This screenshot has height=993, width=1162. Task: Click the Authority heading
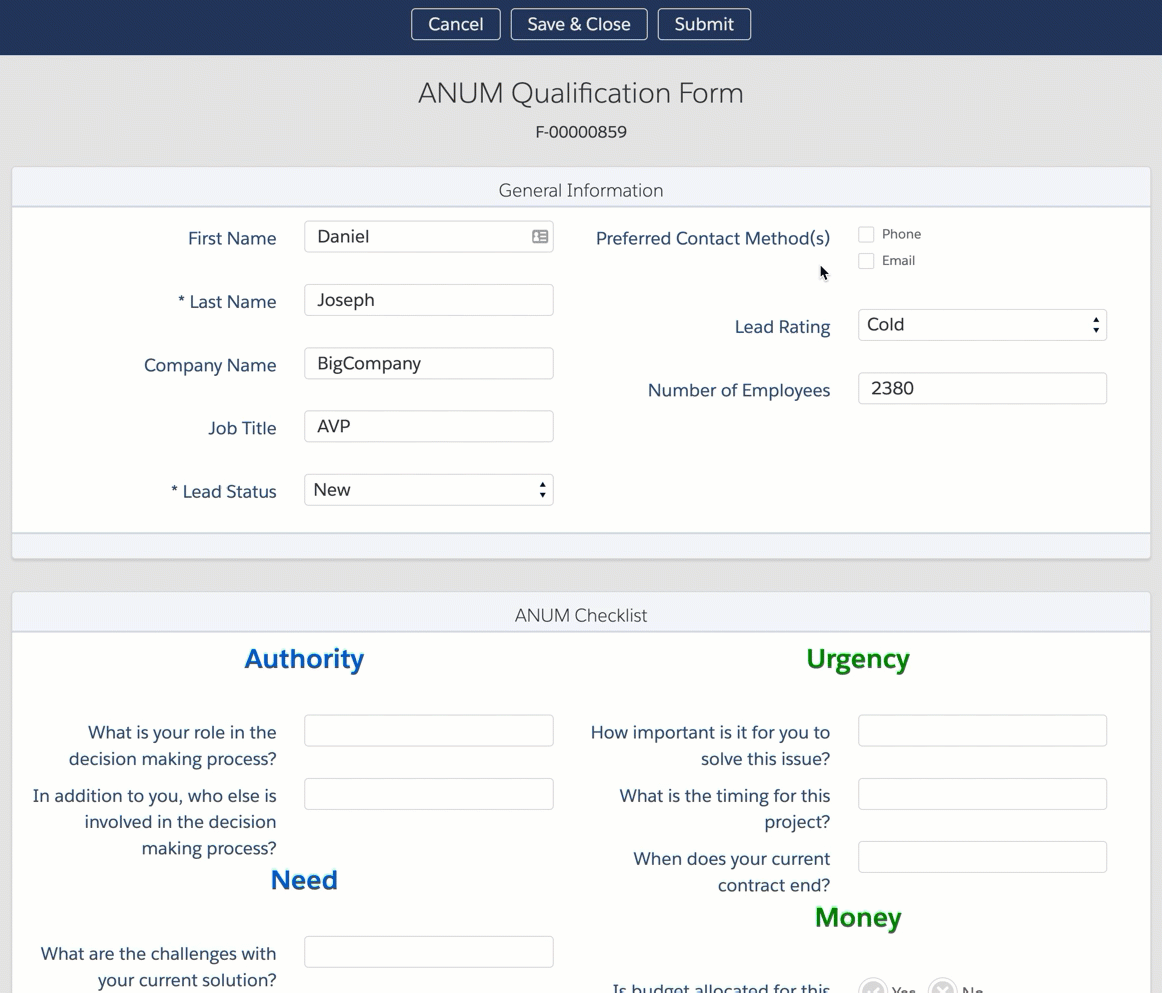pos(304,659)
